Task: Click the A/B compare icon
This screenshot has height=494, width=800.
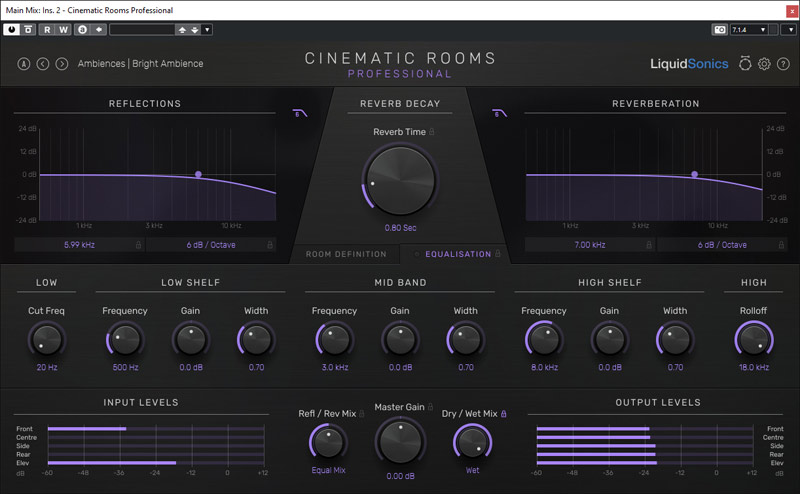Action: tap(24, 64)
